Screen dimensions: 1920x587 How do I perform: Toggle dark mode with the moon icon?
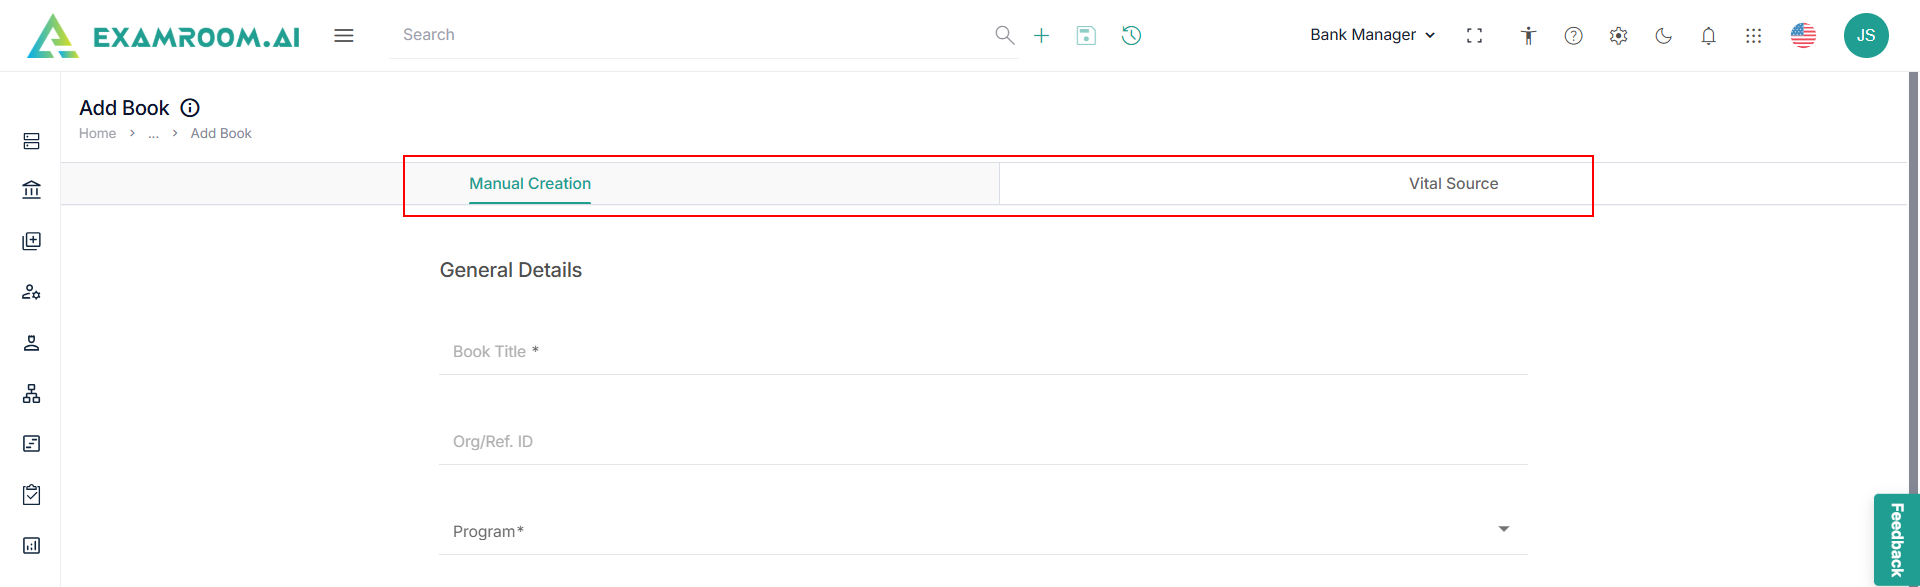pyautogui.click(x=1663, y=36)
